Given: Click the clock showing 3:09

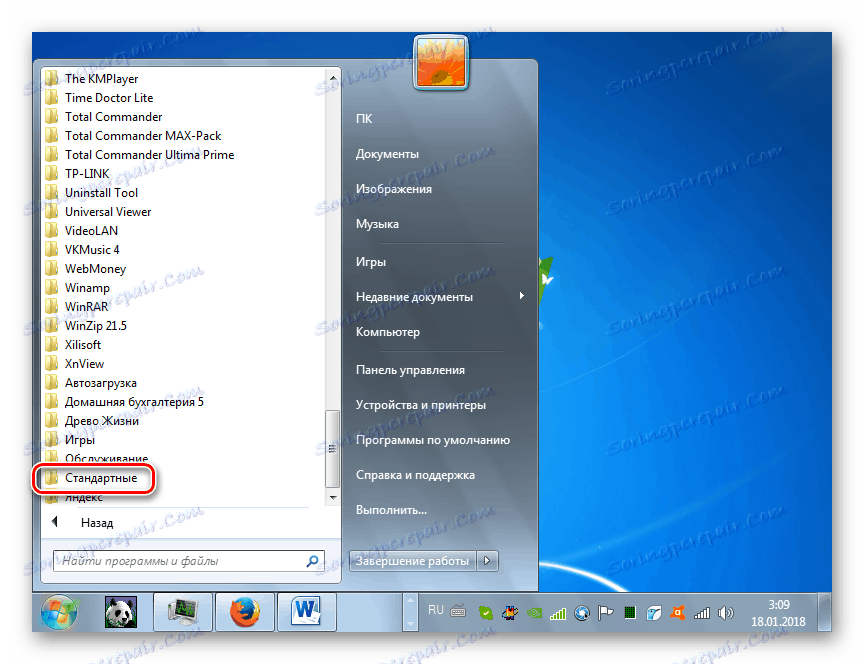Looking at the screenshot, I should coord(779,605).
